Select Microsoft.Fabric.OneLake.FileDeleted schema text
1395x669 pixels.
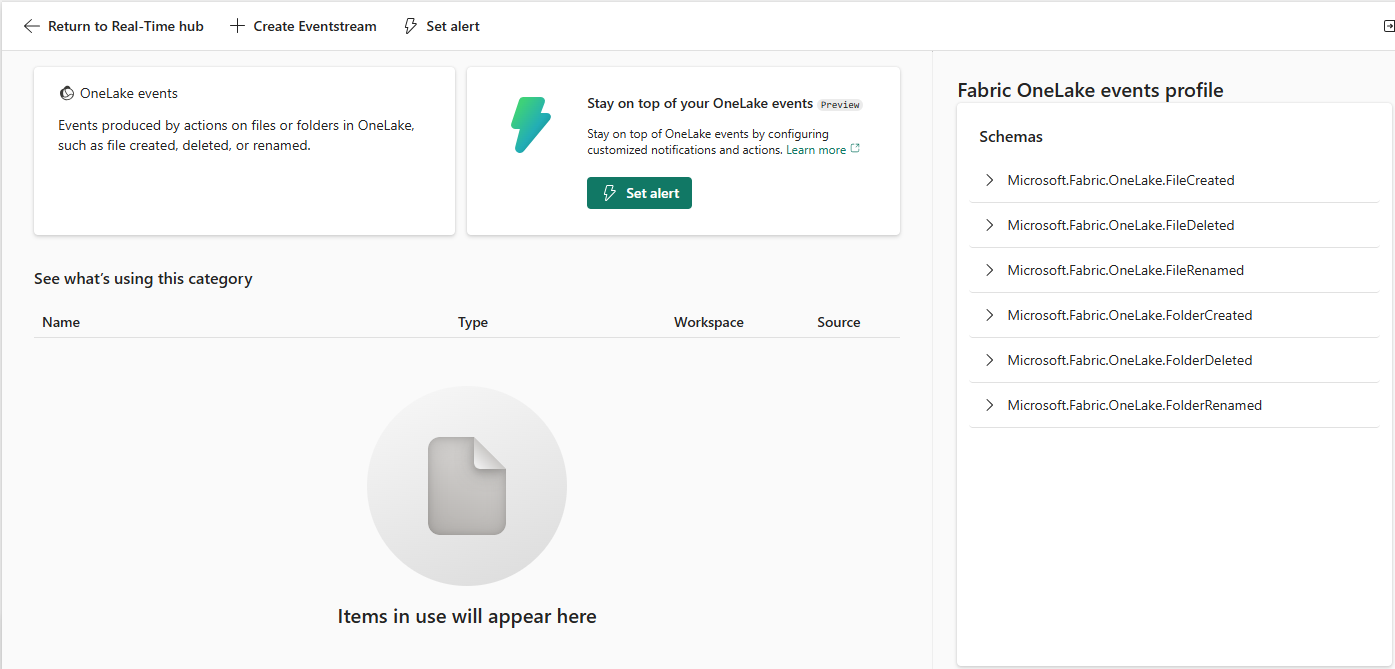click(x=1121, y=225)
